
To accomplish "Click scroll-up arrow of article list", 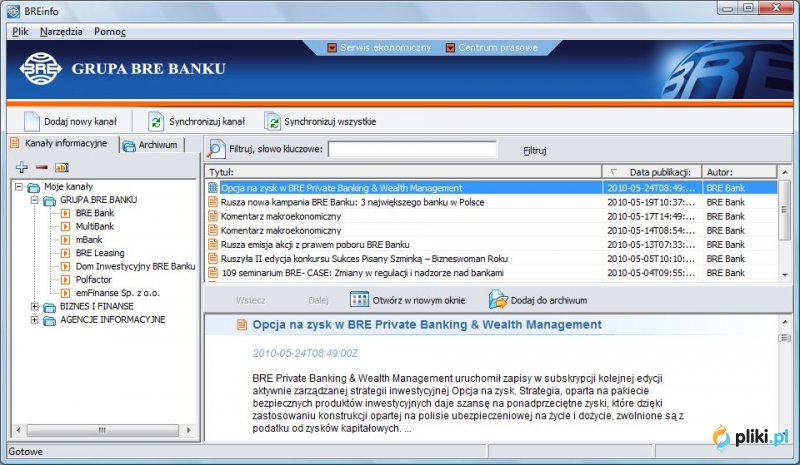I will (x=785, y=172).
